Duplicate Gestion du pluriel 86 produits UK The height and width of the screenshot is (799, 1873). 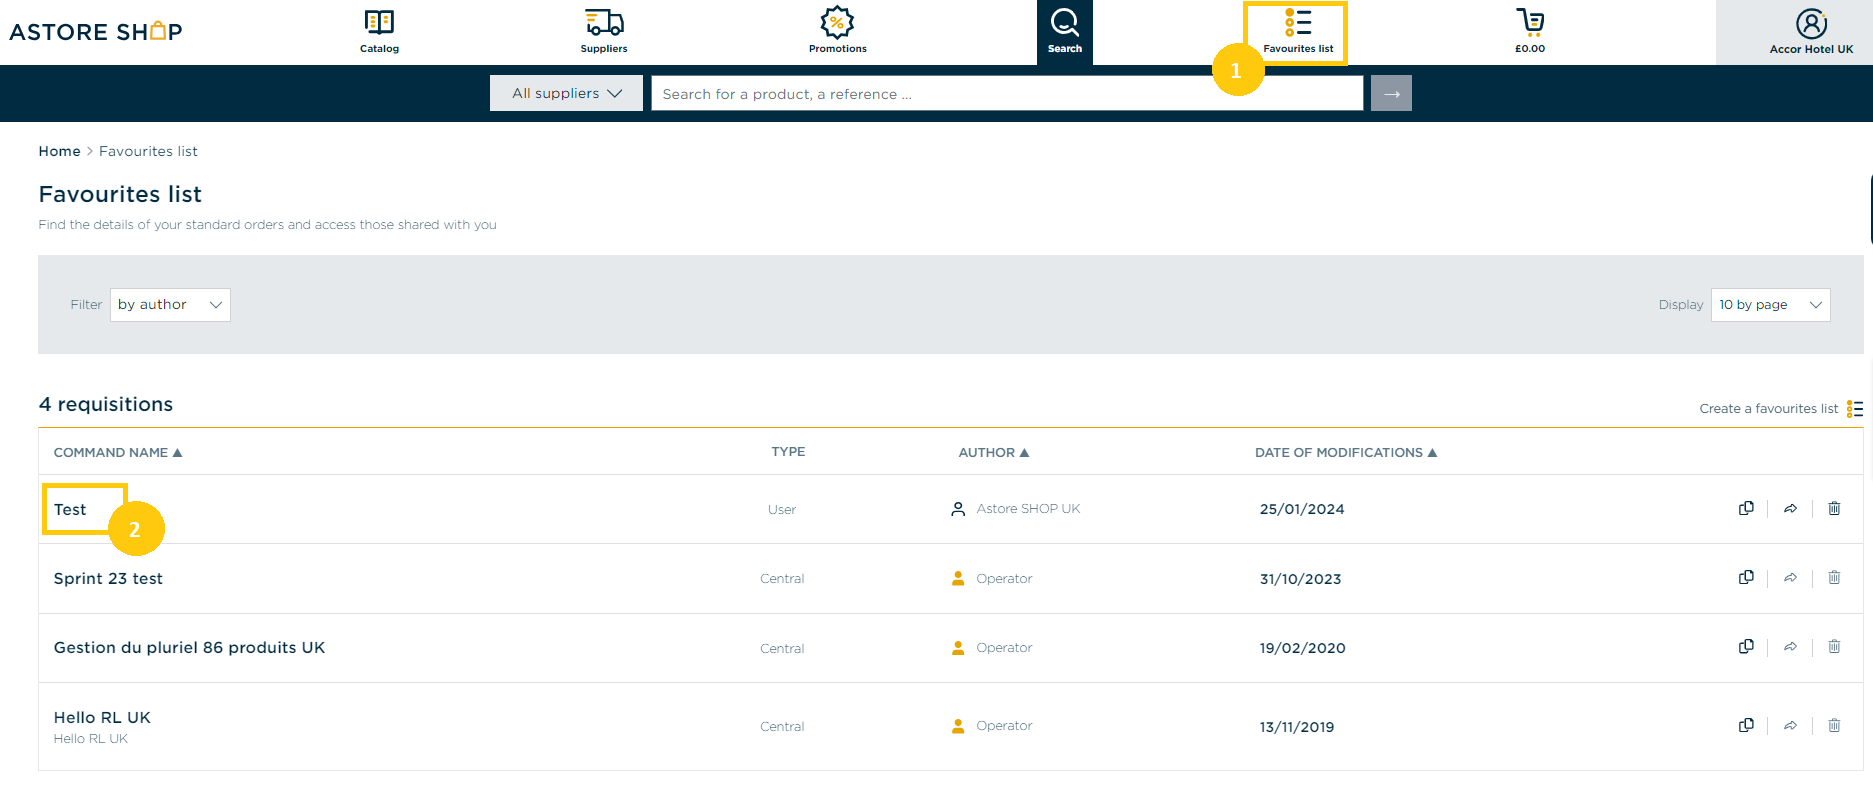point(1746,646)
